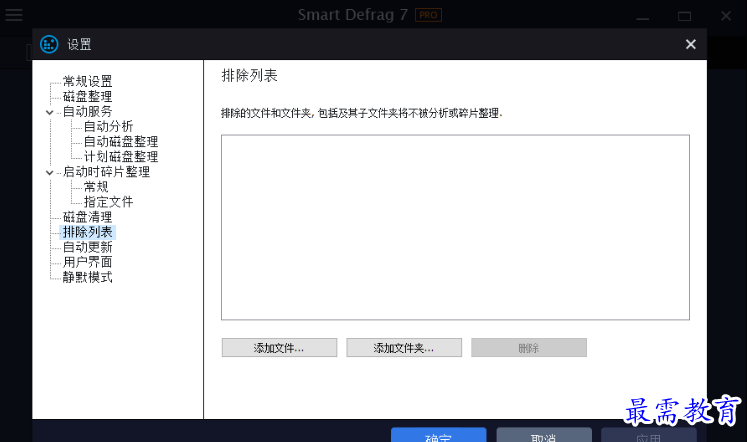This screenshot has width=747, height=442.
Task: Open 常规 under 启动时碎片整理
Action: coord(96,187)
